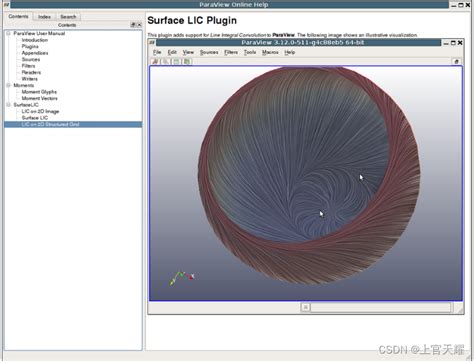Collapse the Moments tree node
The height and width of the screenshot is (361, 474).
(x=9, y=85)
